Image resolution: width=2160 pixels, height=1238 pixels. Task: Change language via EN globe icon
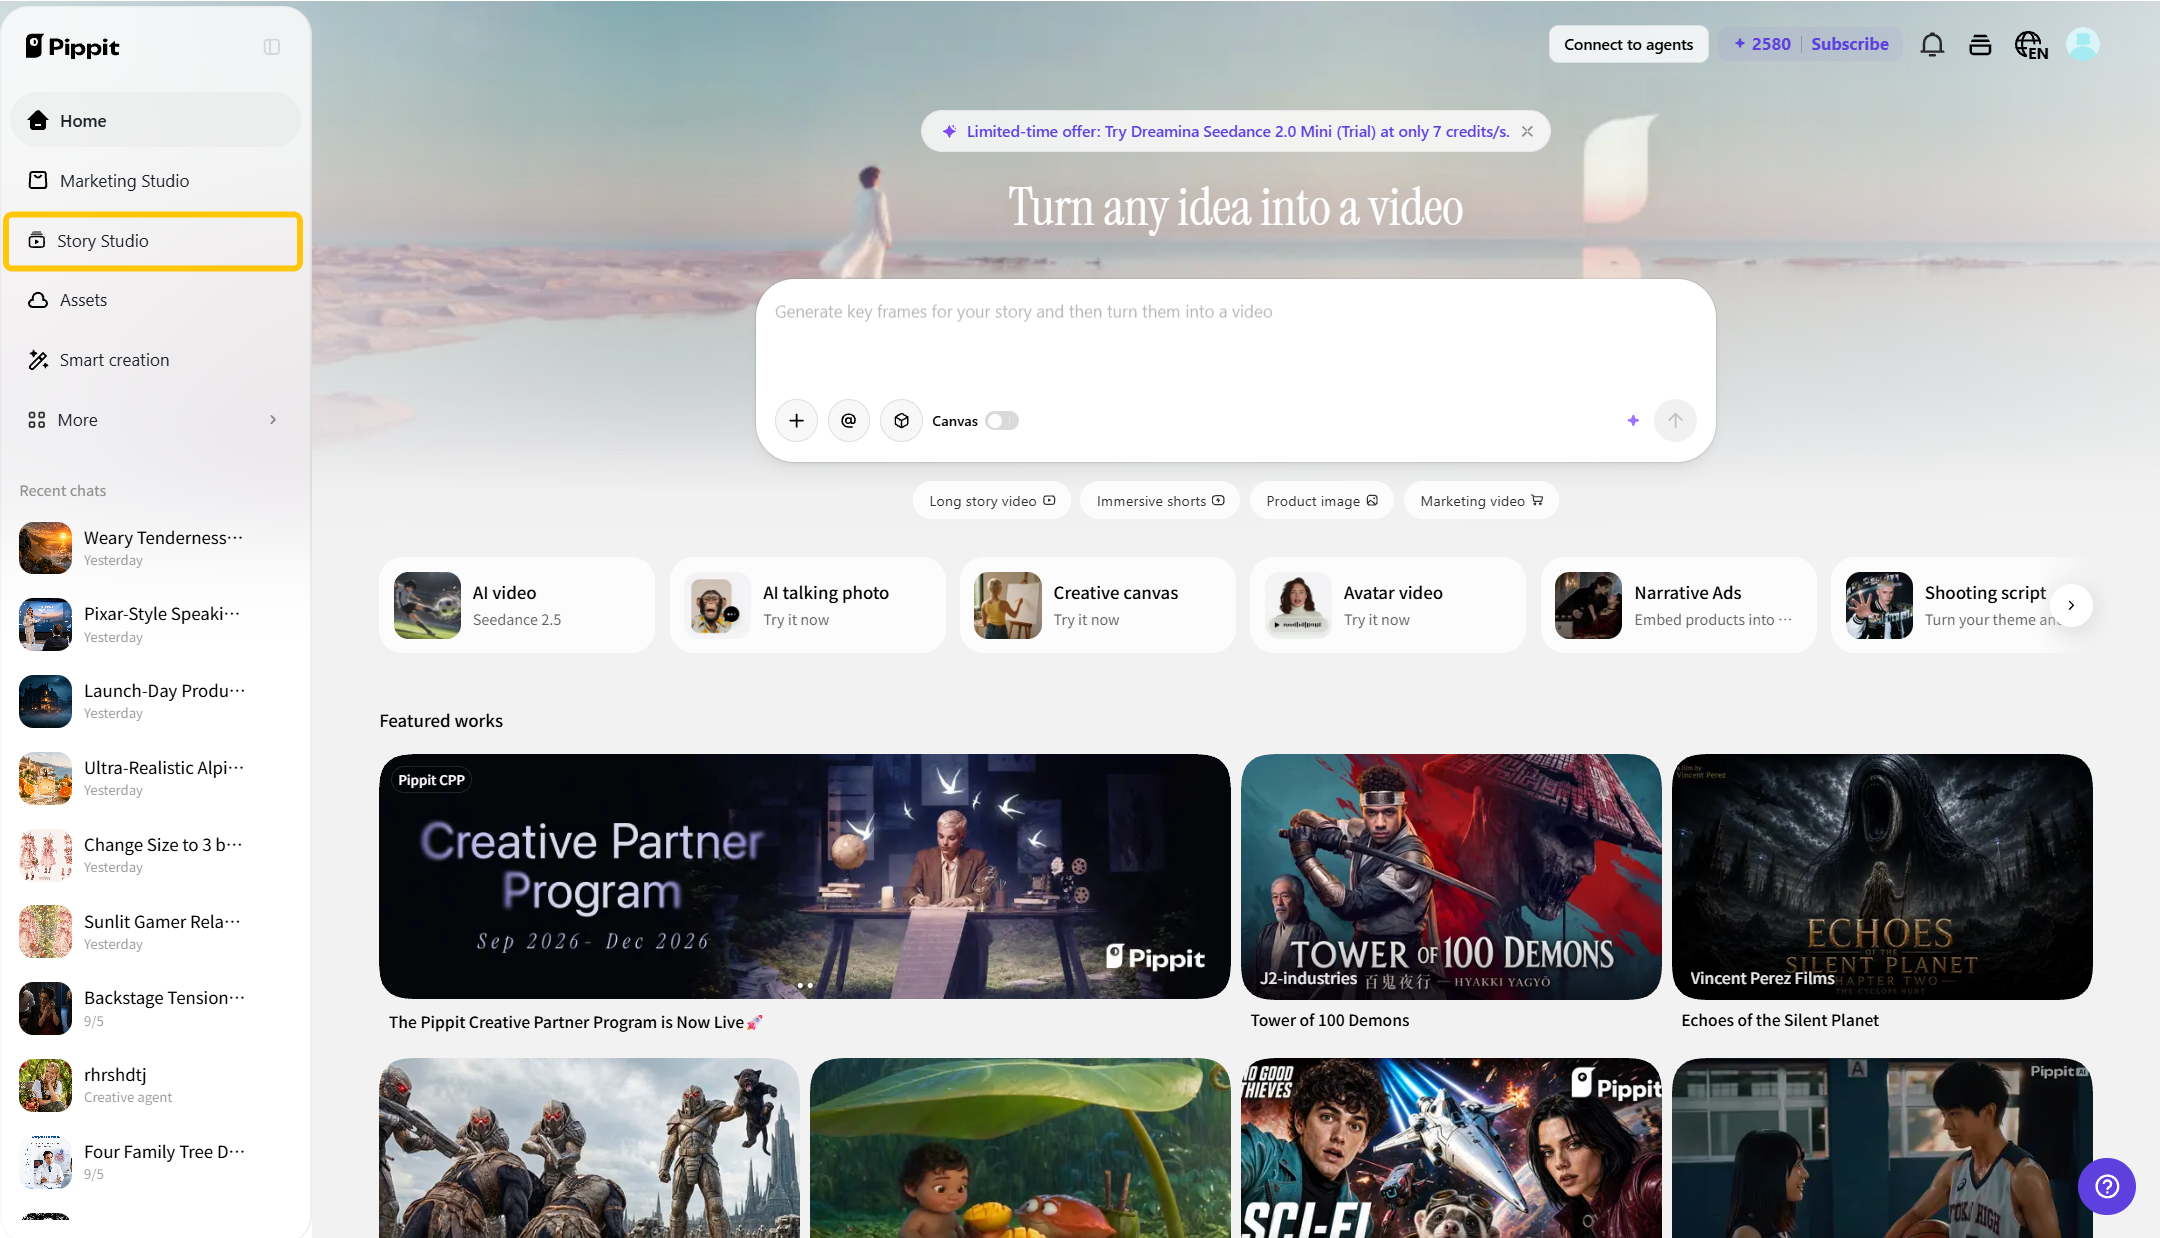point(2031,45)
